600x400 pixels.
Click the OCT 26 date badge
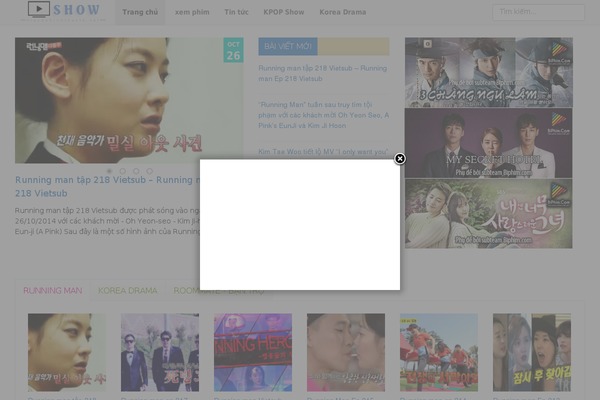pyautogui.click(x=233, y=50)
